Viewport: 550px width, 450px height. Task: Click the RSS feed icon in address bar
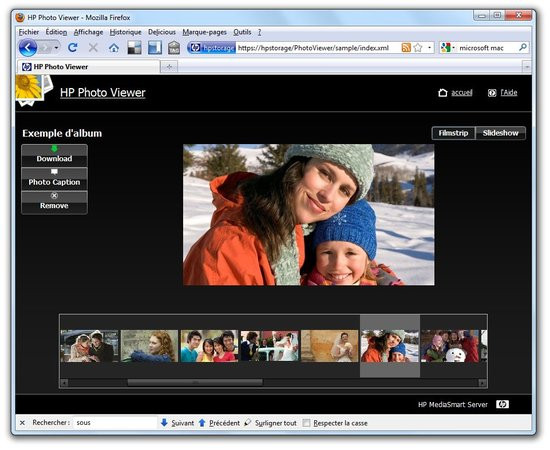(x=406, y=47)
